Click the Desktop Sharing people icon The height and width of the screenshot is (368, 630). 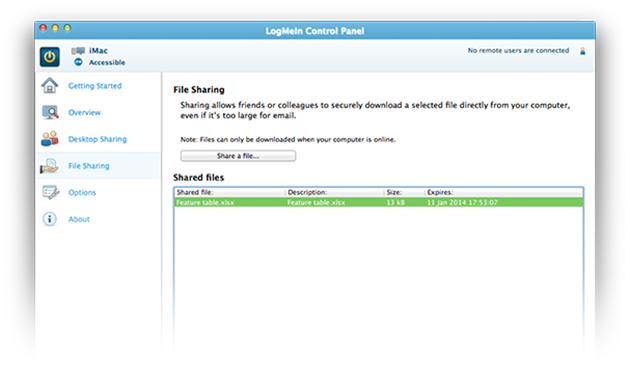point(50,139)
